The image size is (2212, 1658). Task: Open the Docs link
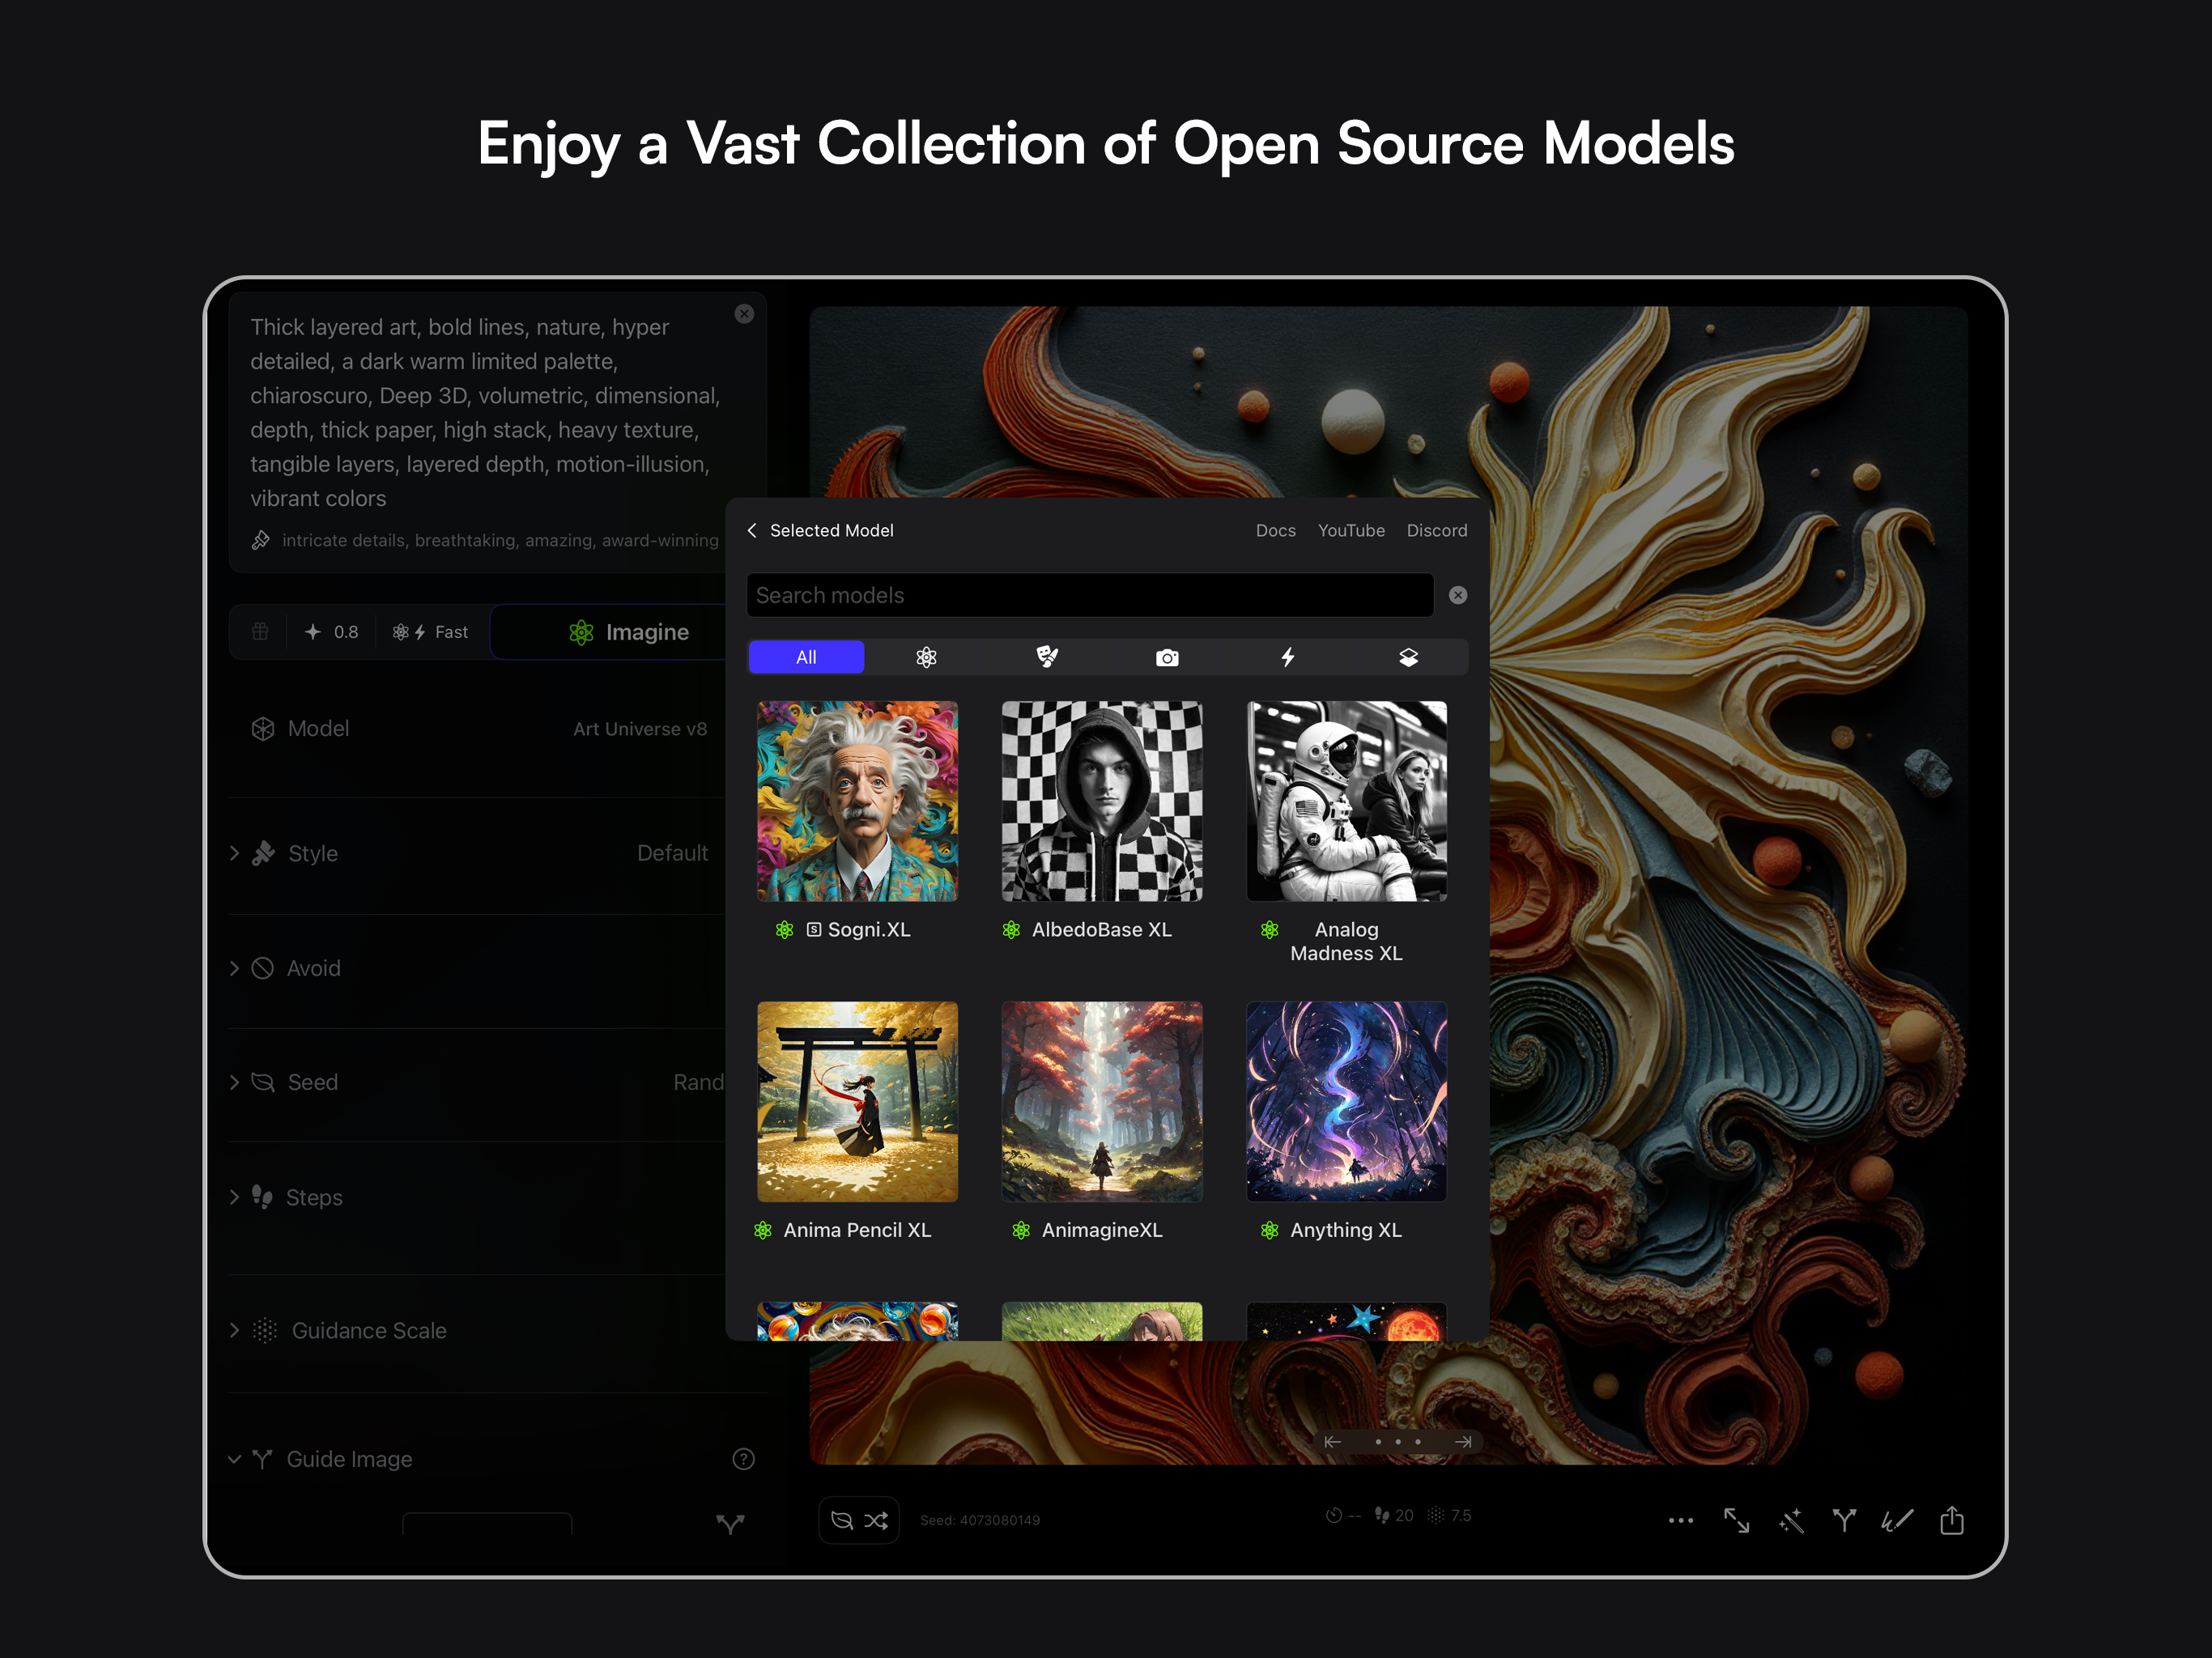(1275, 530)
